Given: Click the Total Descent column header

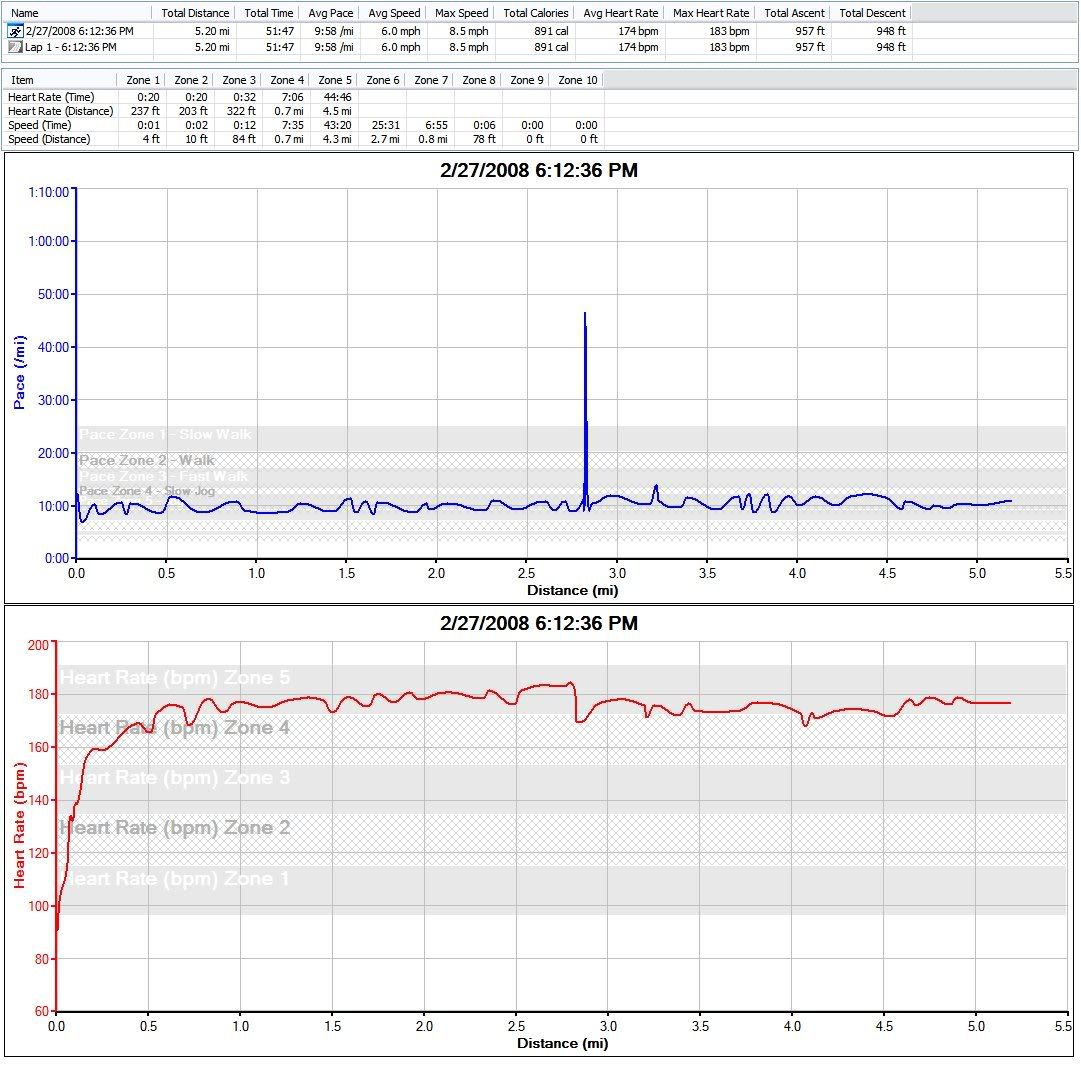Looking at the screenshot, I should coord(872,13).
